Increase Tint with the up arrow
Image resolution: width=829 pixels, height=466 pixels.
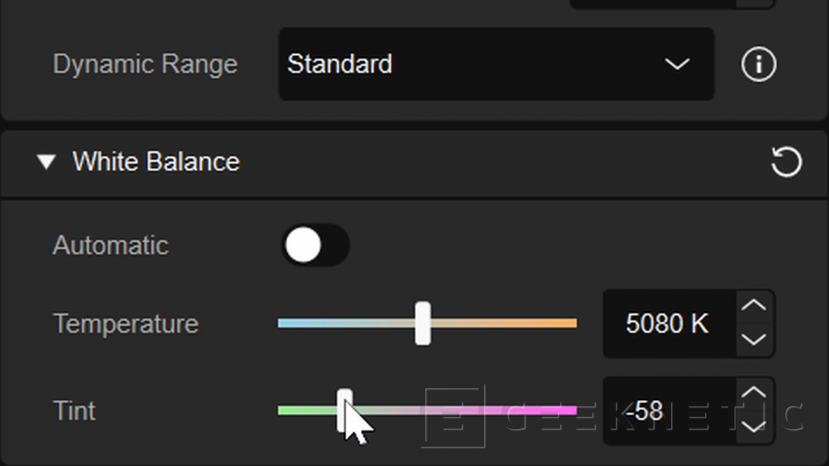coord(756,393)
